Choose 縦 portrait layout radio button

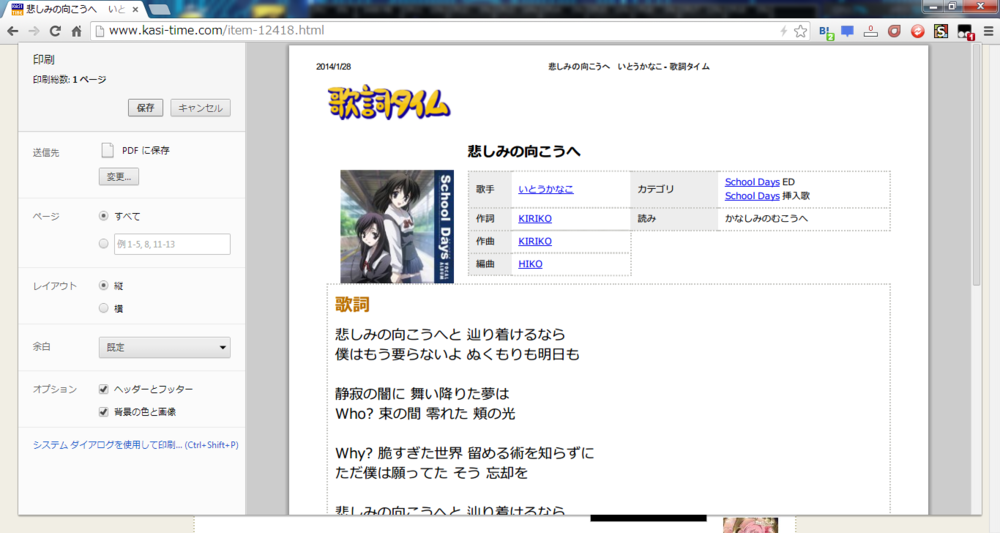pyautogui.click(x=103, y=286)
